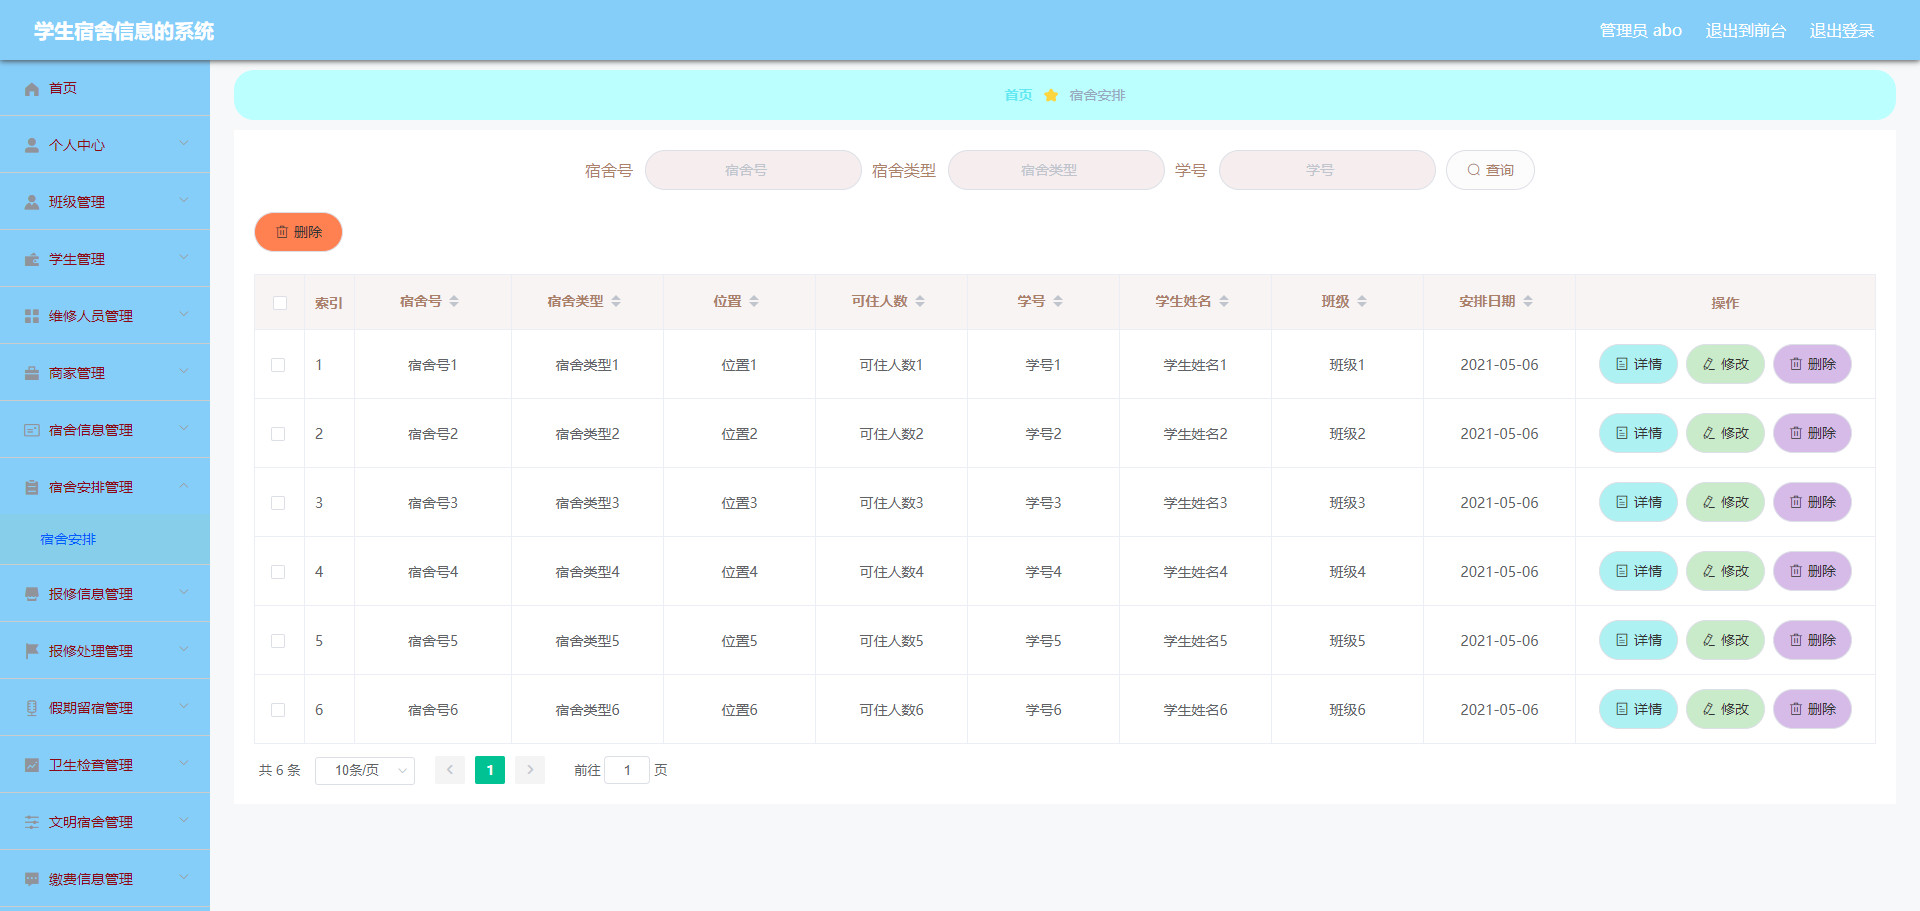1920x911 pixels.
Task: Expand the 报修信息管理 menu chevron
Action: tap(184, 593)
